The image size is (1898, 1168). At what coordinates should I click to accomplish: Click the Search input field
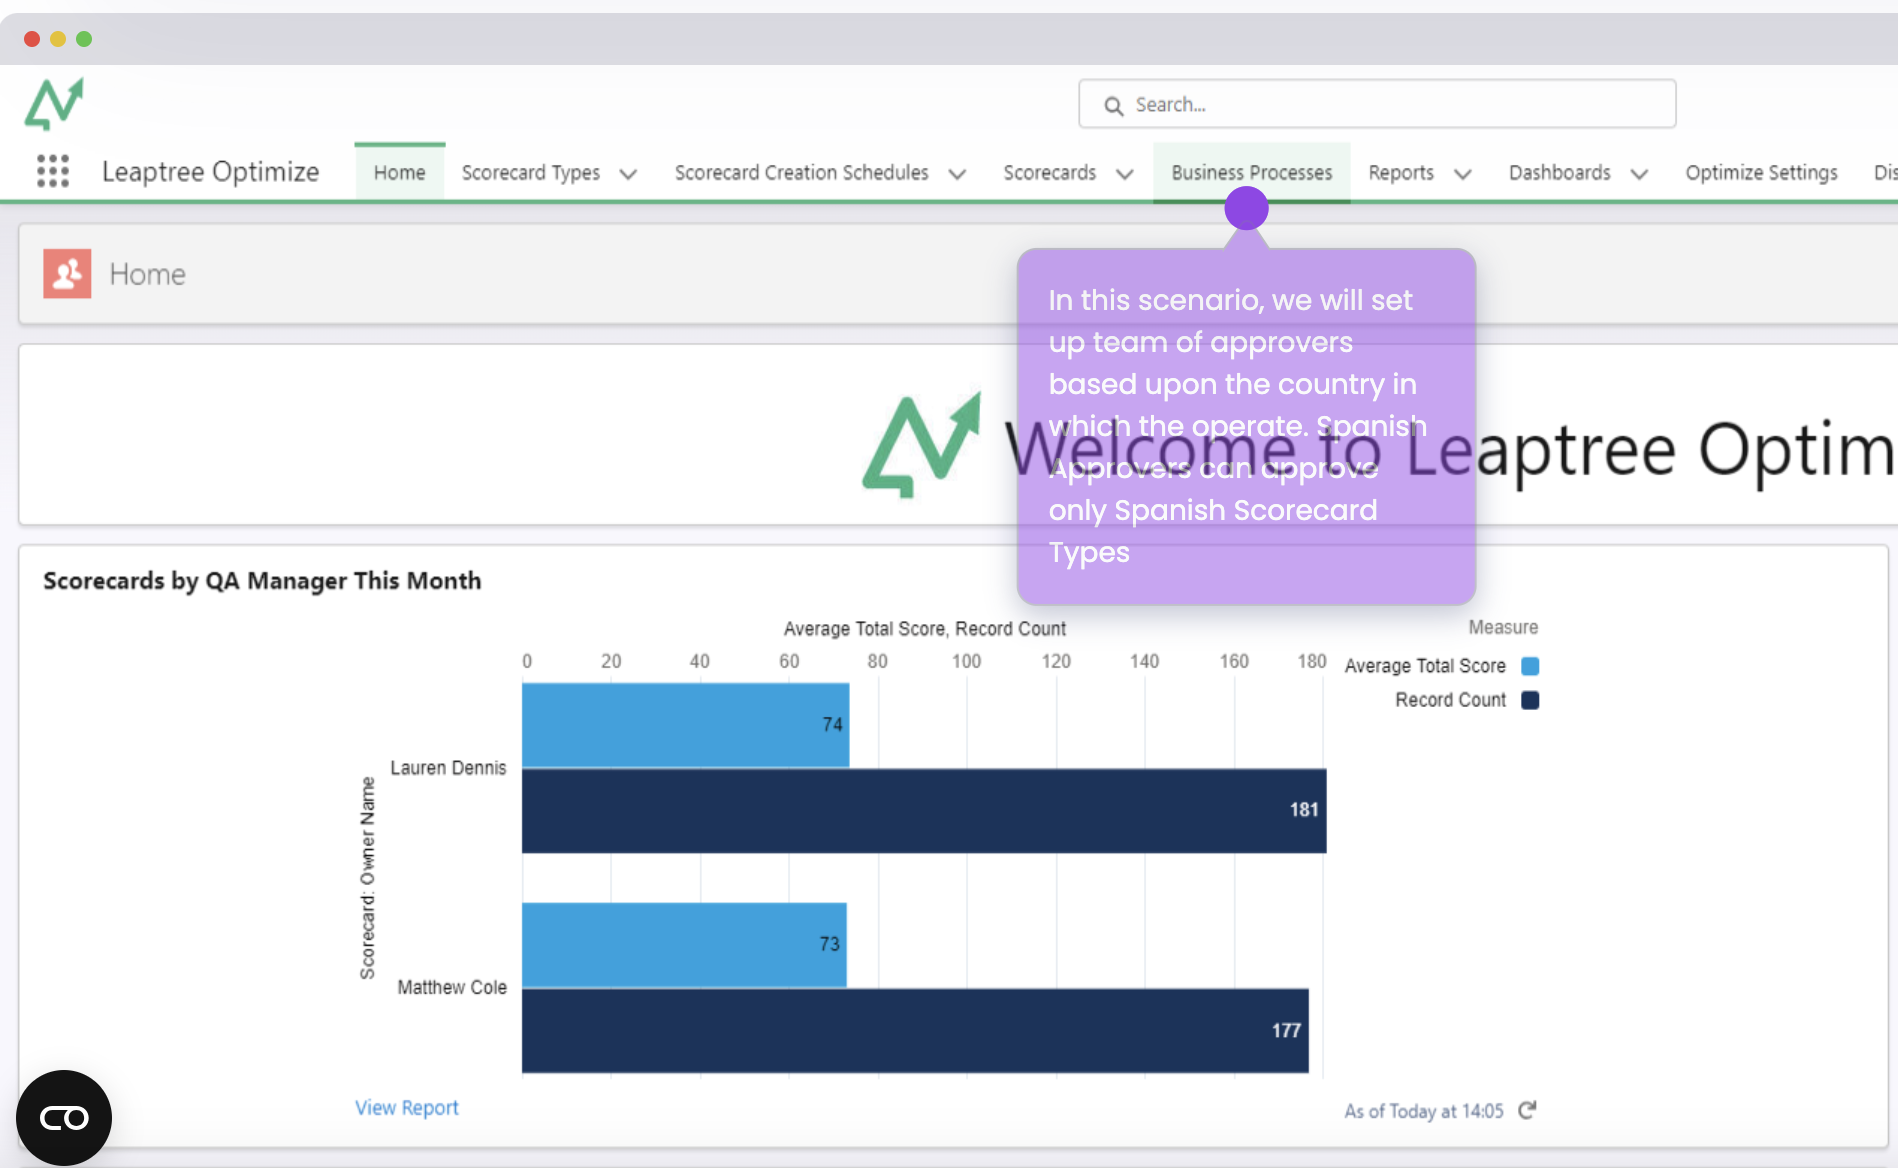coord(1377,104)
